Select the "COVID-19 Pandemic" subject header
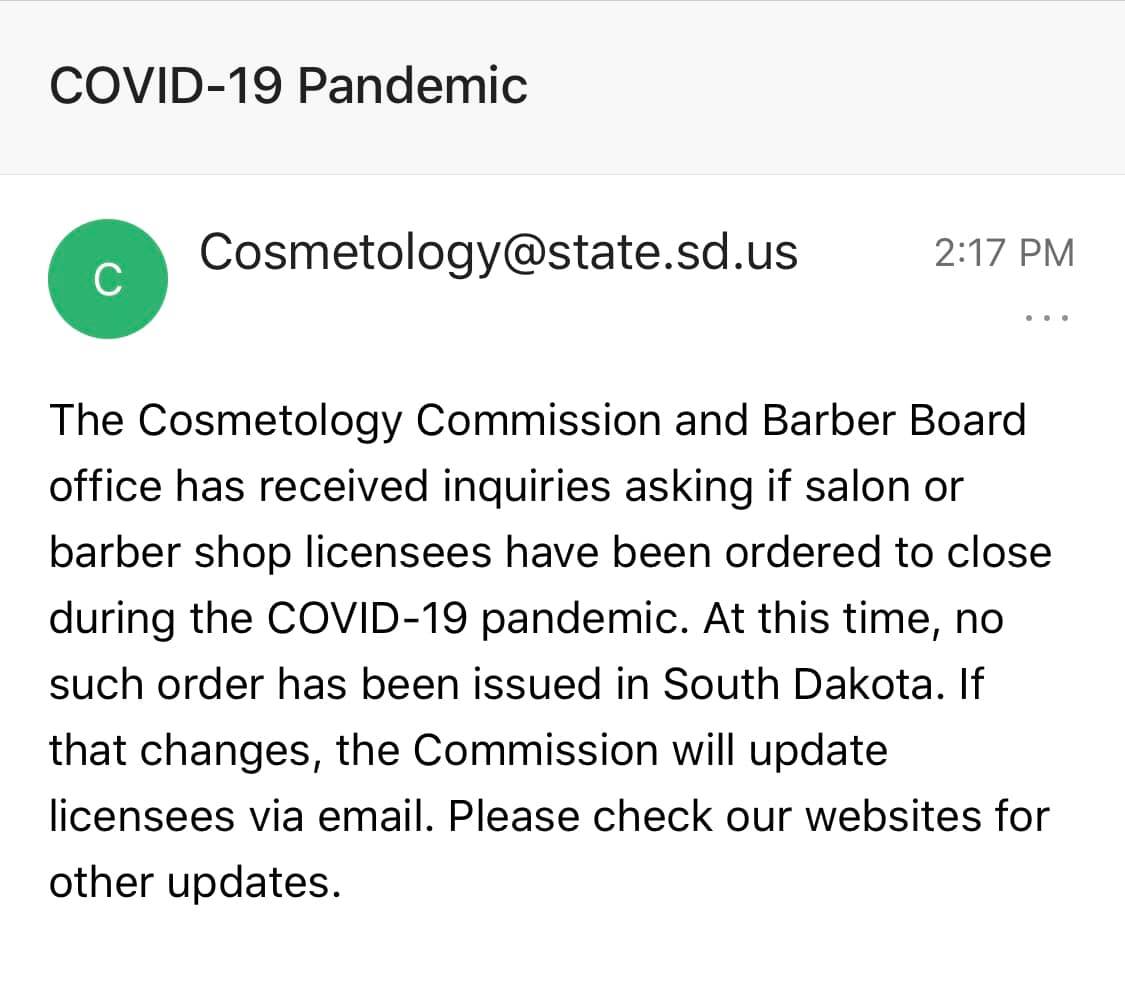 point(288,85)
